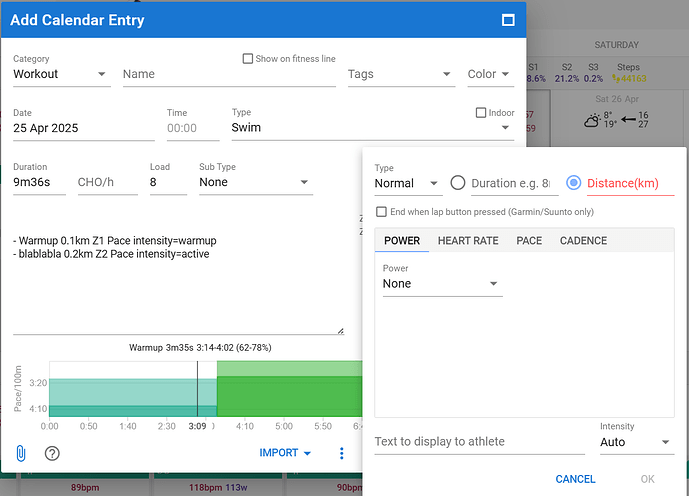
Task: Click the textarea resize handle corner
Action: pyautogui.click(x=341, y=331)
